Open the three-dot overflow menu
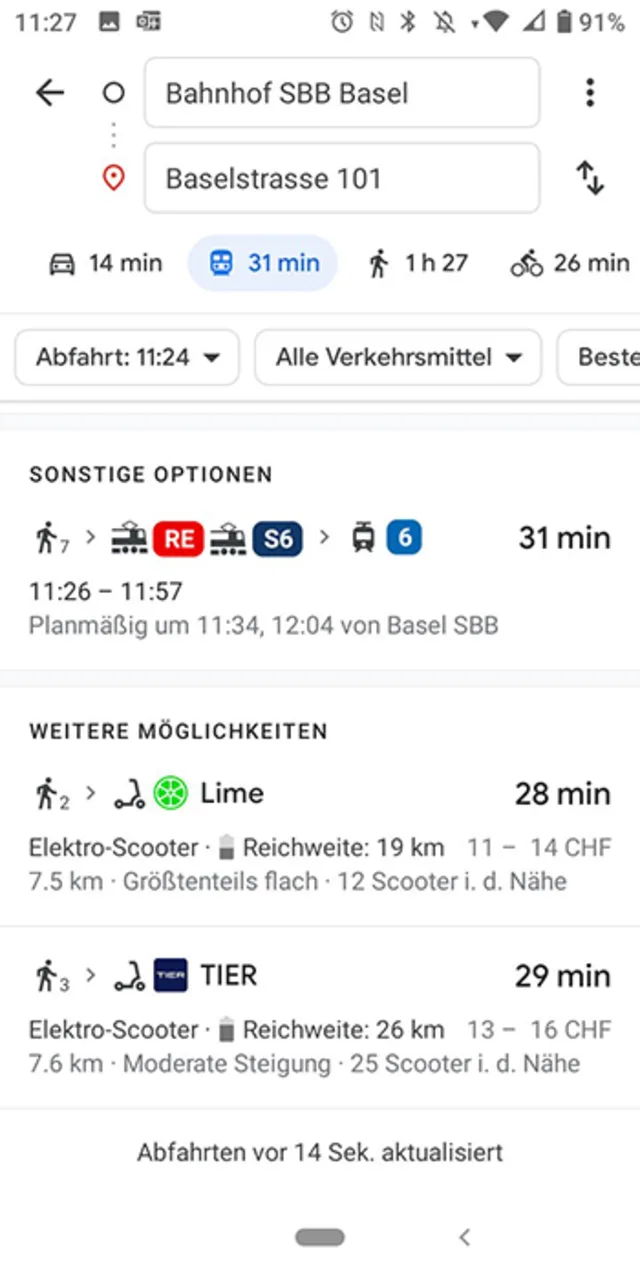This screenshot has width=640, height=1280. click(x=590, y=93)
